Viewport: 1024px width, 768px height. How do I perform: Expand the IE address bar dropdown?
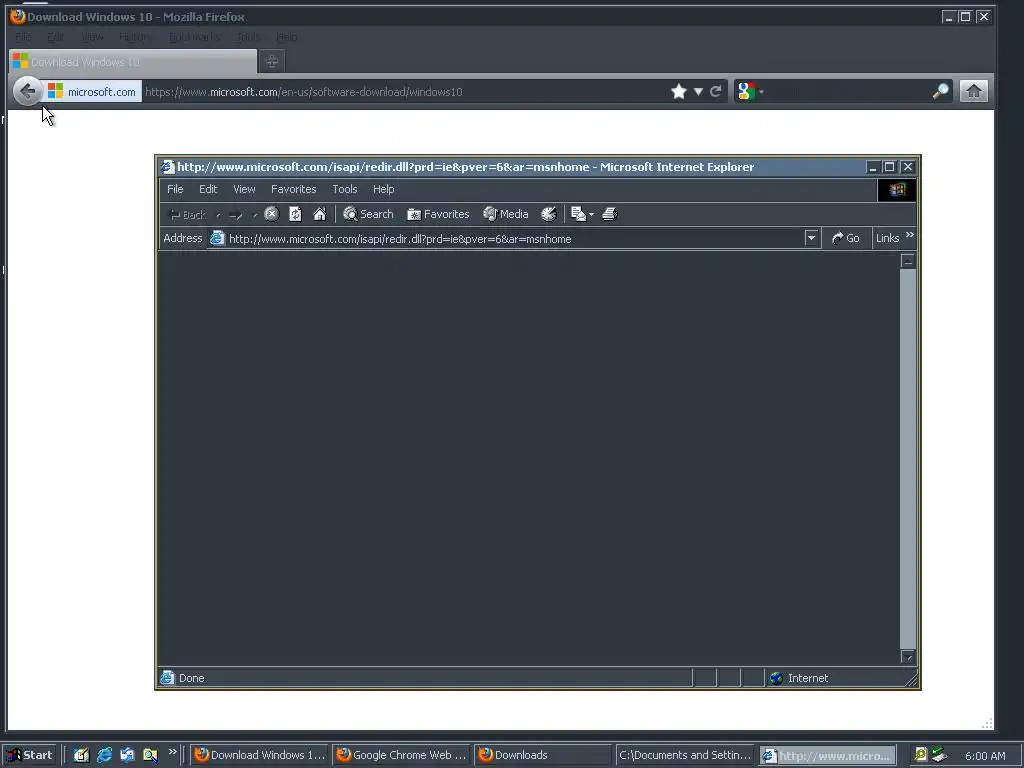pyautogui.click(x=811, y=238)
